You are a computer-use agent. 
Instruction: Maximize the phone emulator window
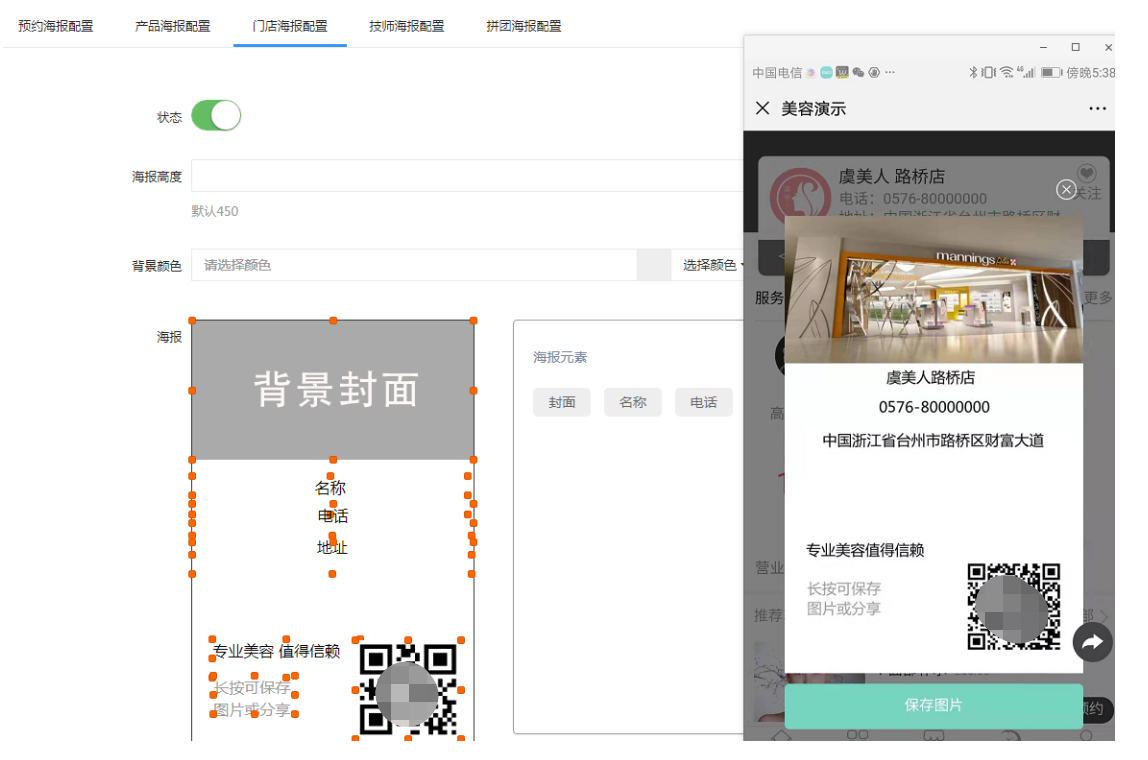(x=1076, y=47)
